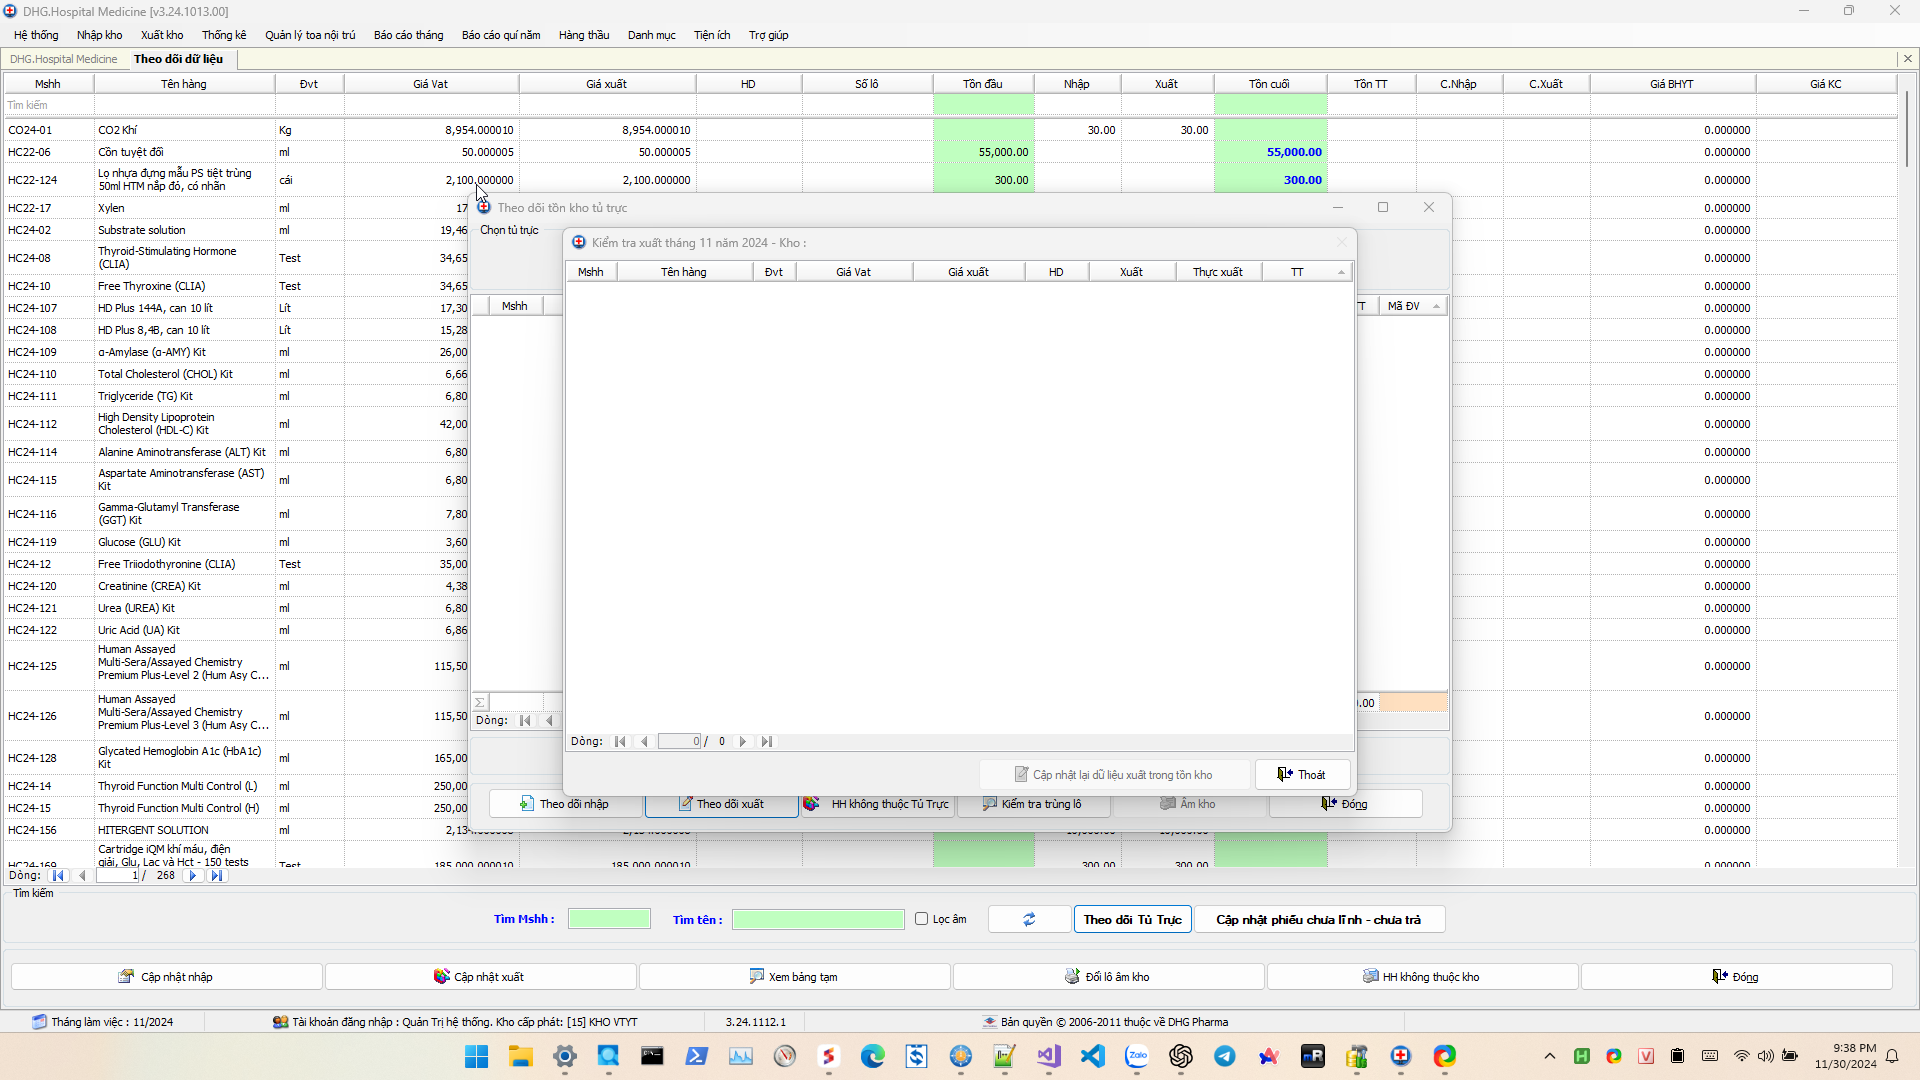Enable the Lọc âm checkbox
1920x1080 pixels.
(x=921, y=918)
